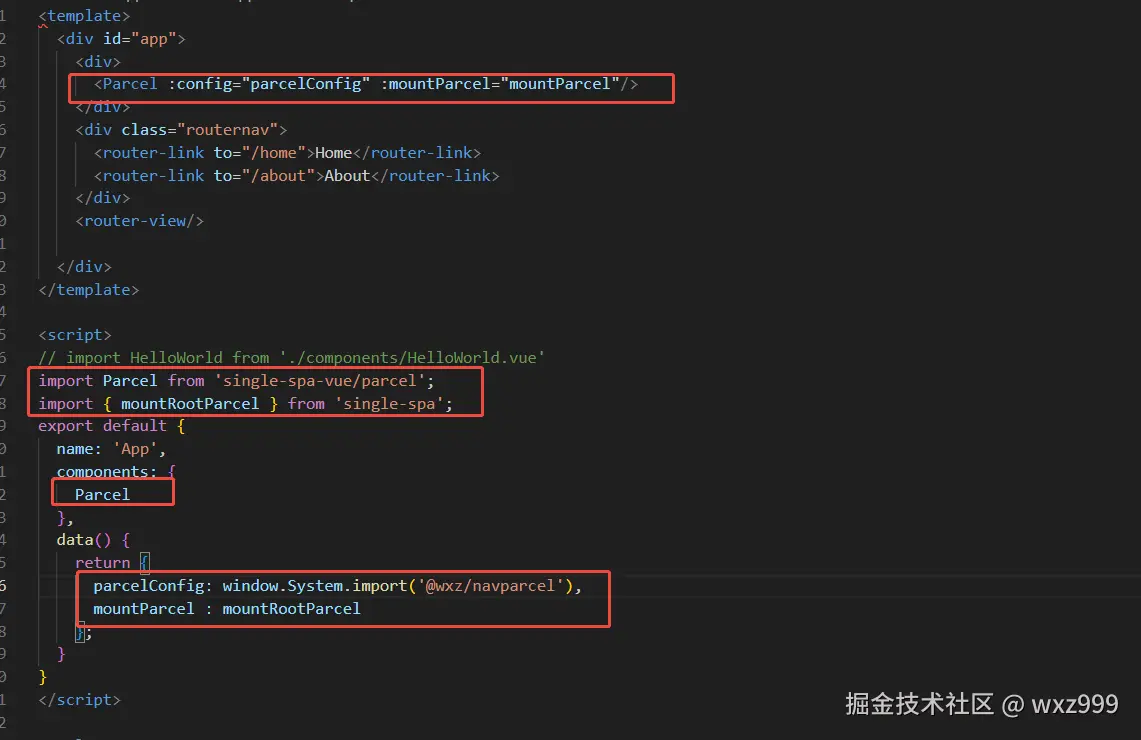
Task: Click the closing </script> tag
Action: click(x=79, y=699)
